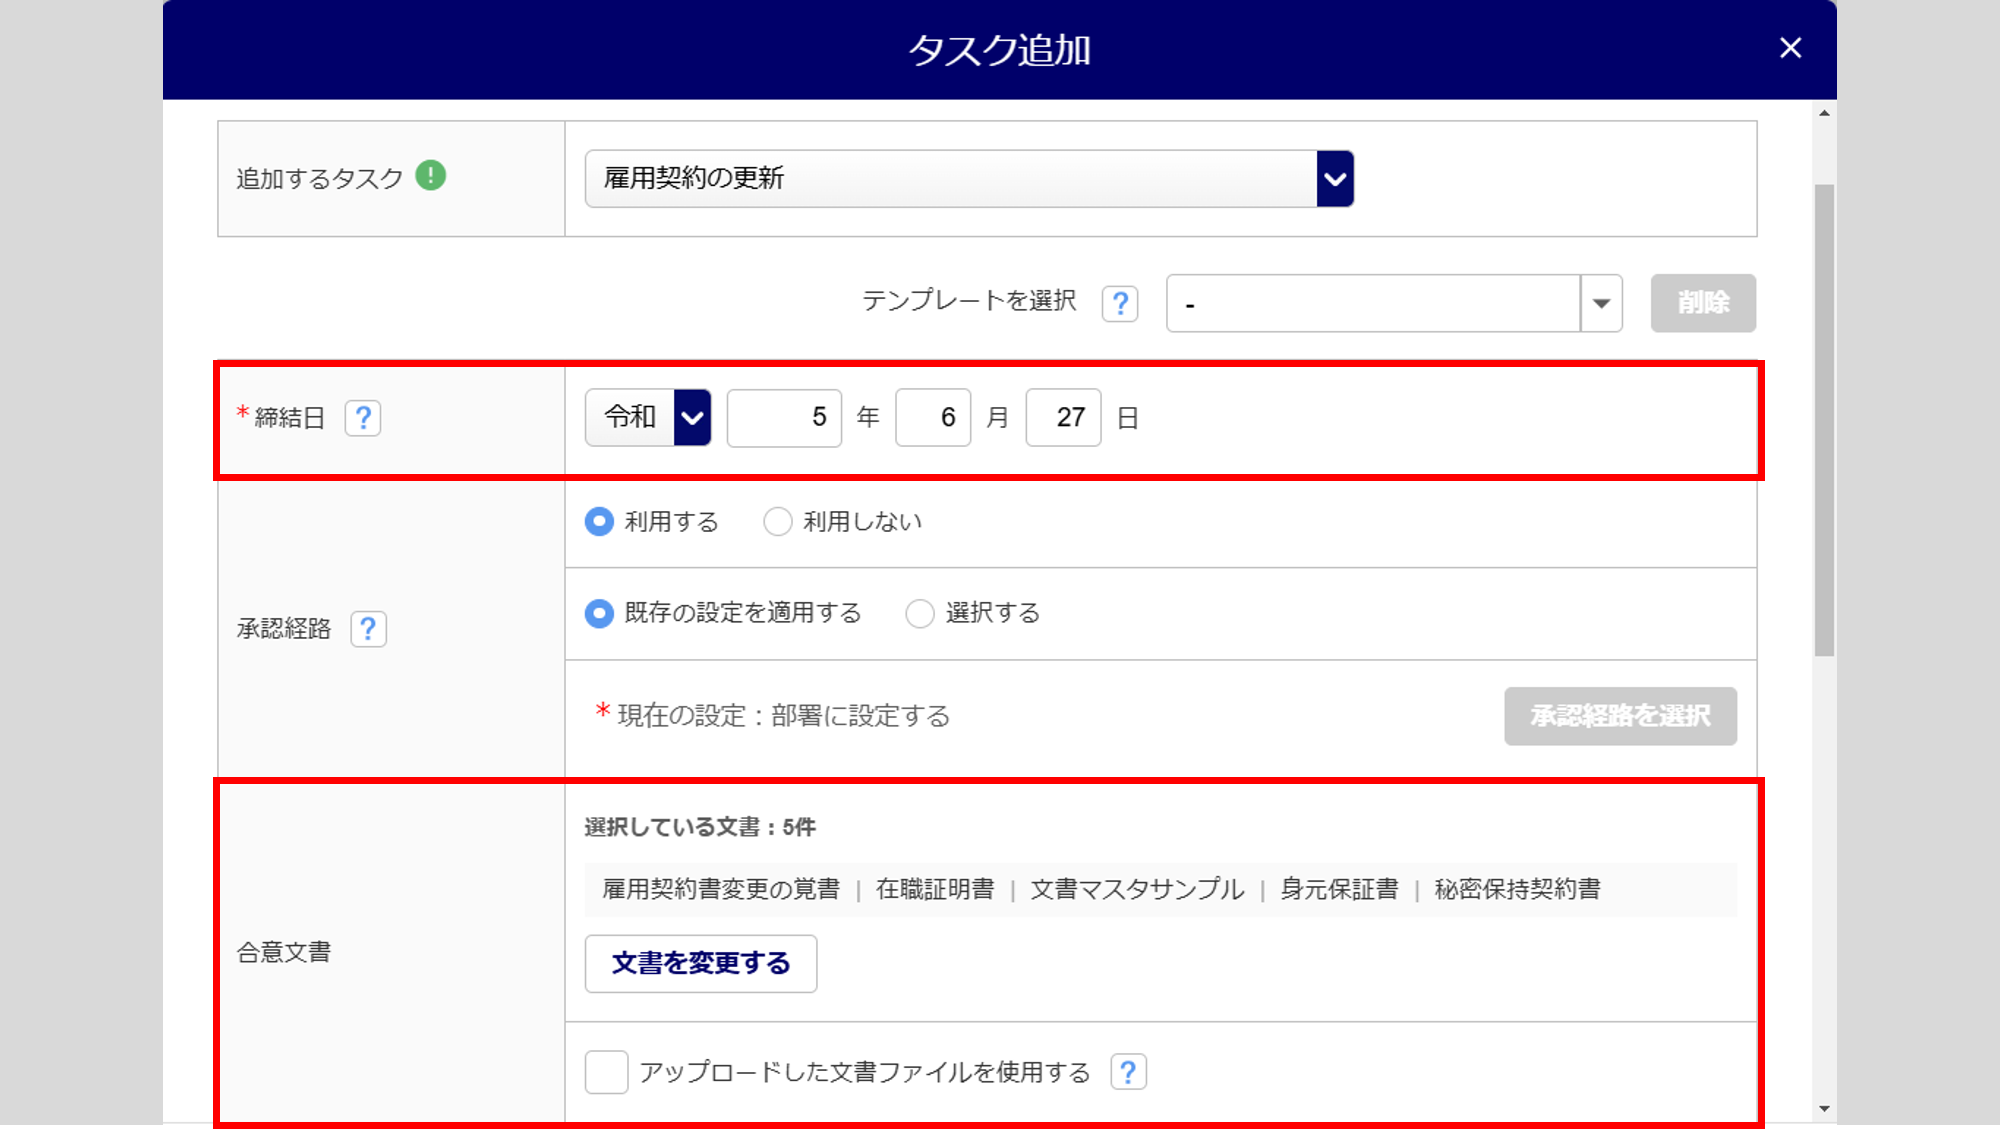
Task: Click the year input showing 5
Action: pos(784,418)
